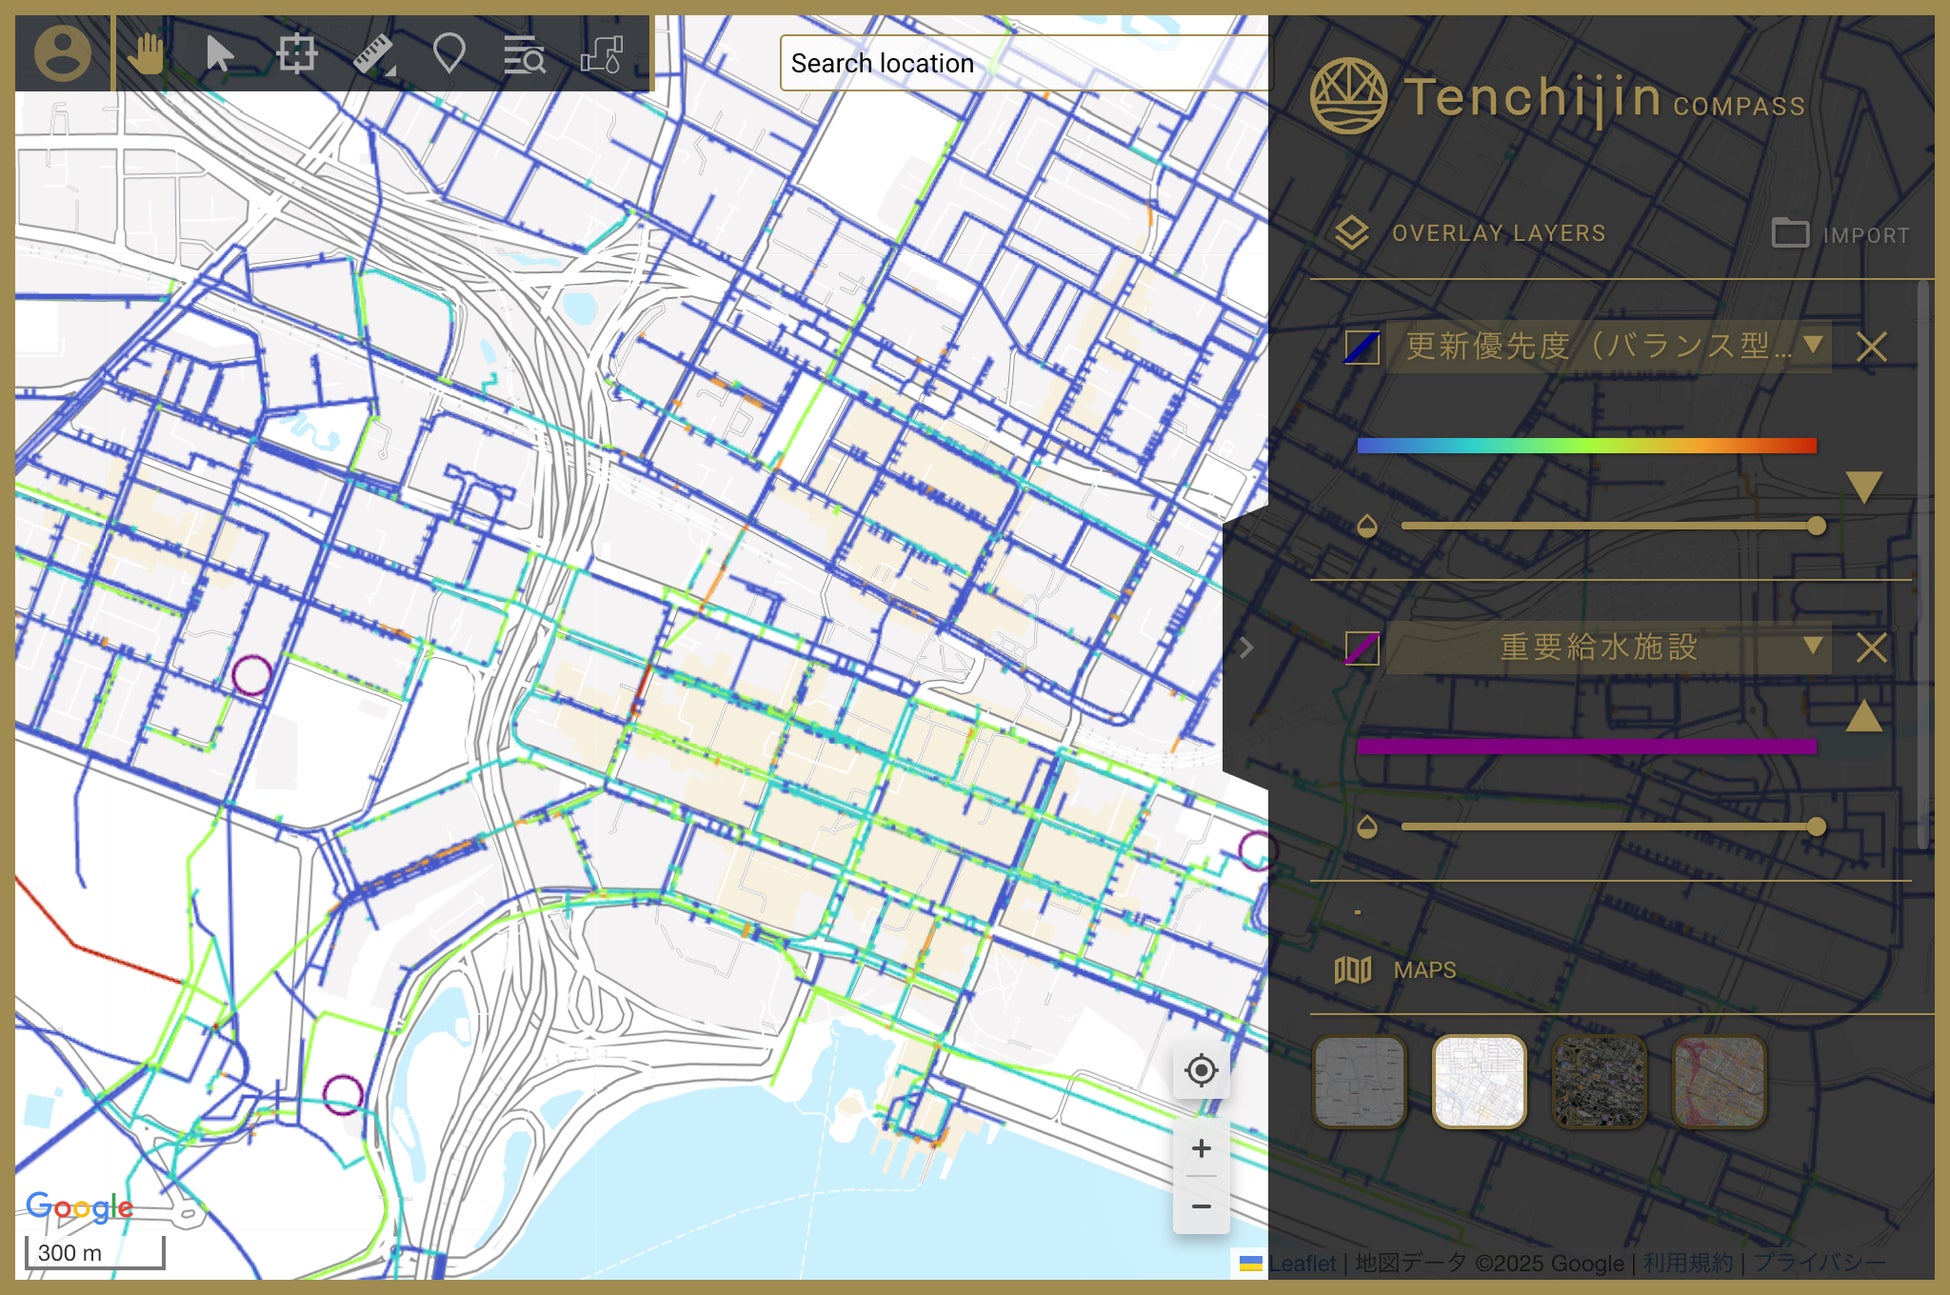
Task: Select the satellite imagery map thumbnail
Action: click(x=1599, y=1082)
